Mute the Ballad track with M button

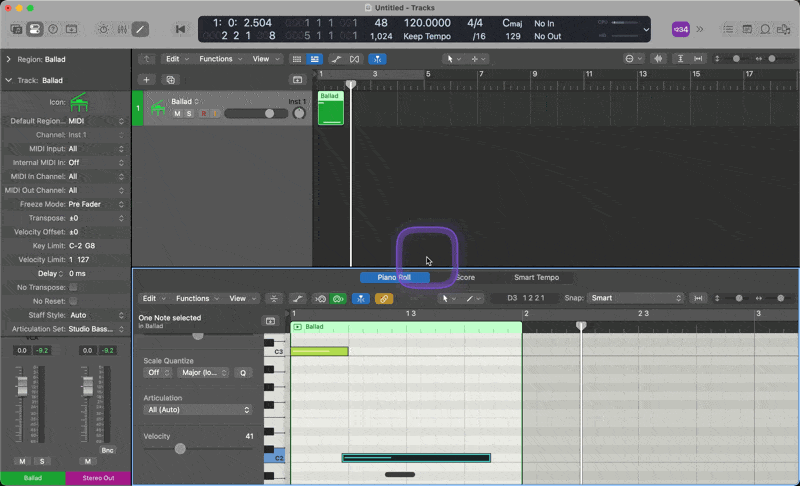(x=177, y=114)
